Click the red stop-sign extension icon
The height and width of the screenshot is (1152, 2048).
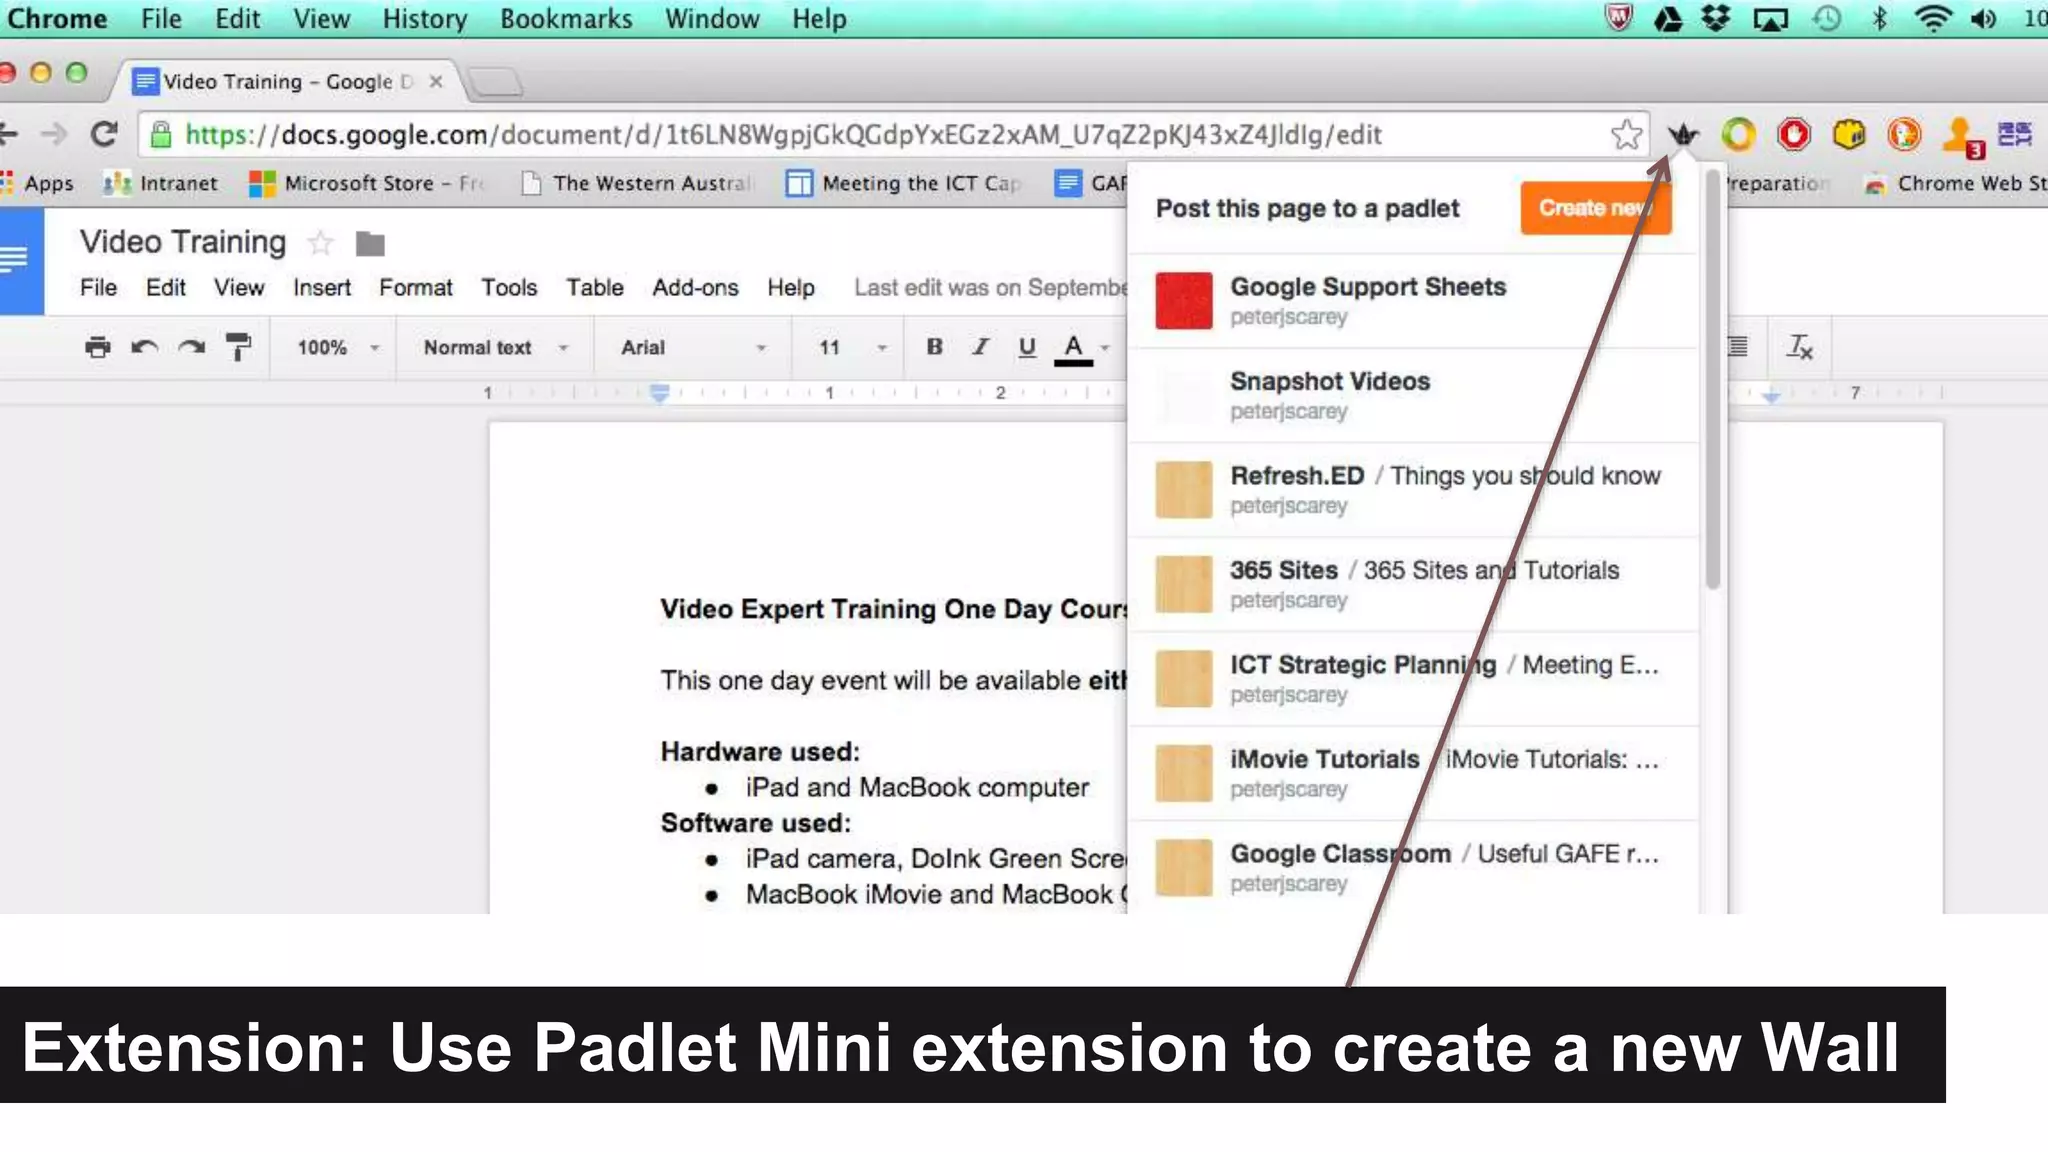[x=1794, y=134]
